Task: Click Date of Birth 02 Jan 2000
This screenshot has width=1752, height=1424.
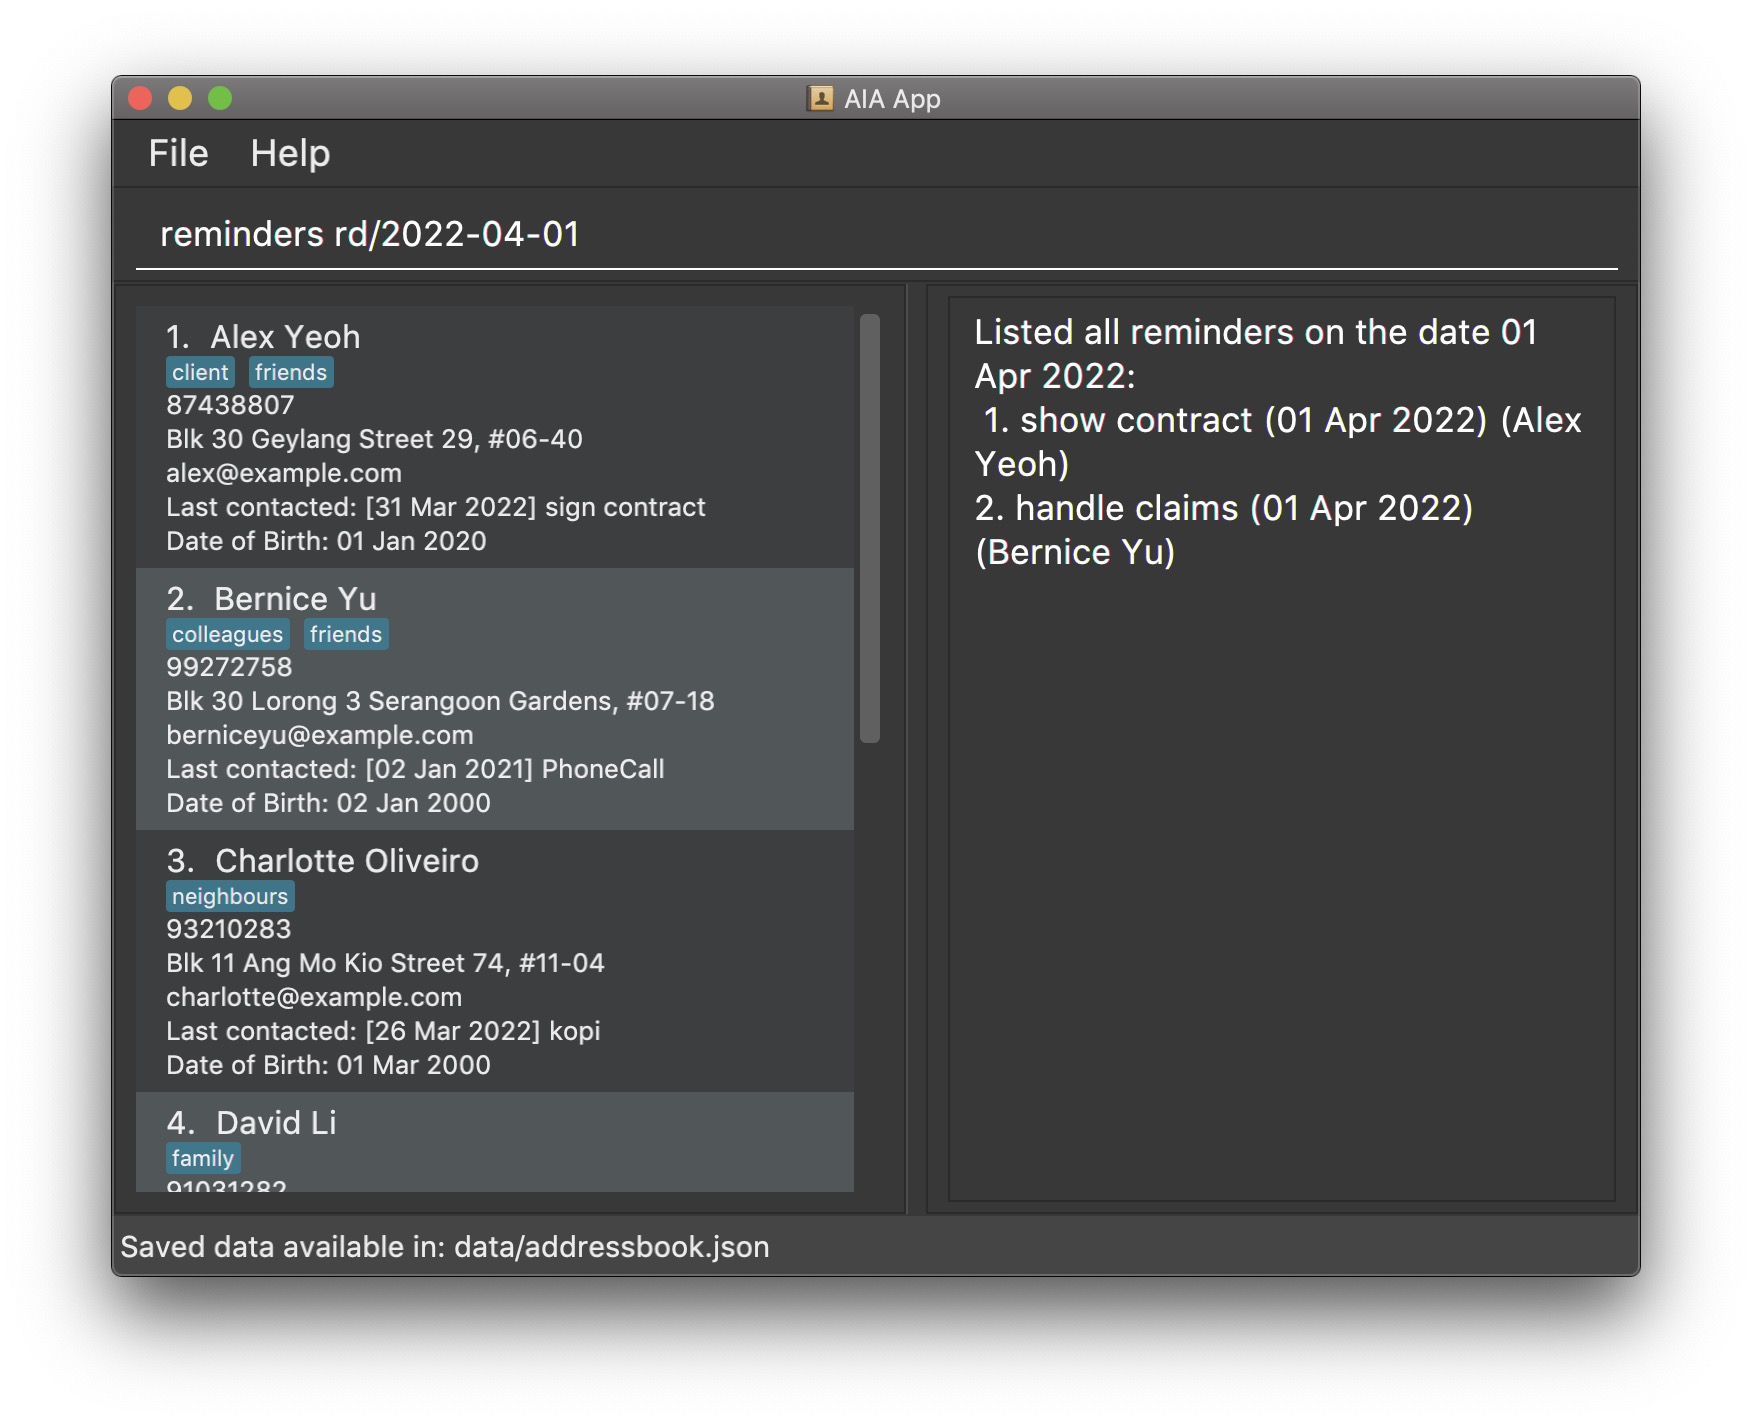Action: click(x=328, y=803)
